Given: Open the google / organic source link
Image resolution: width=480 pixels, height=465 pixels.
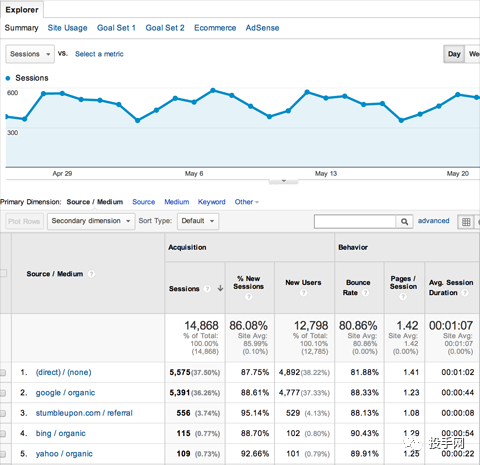Looking at the screenshot, I should 65,393.
